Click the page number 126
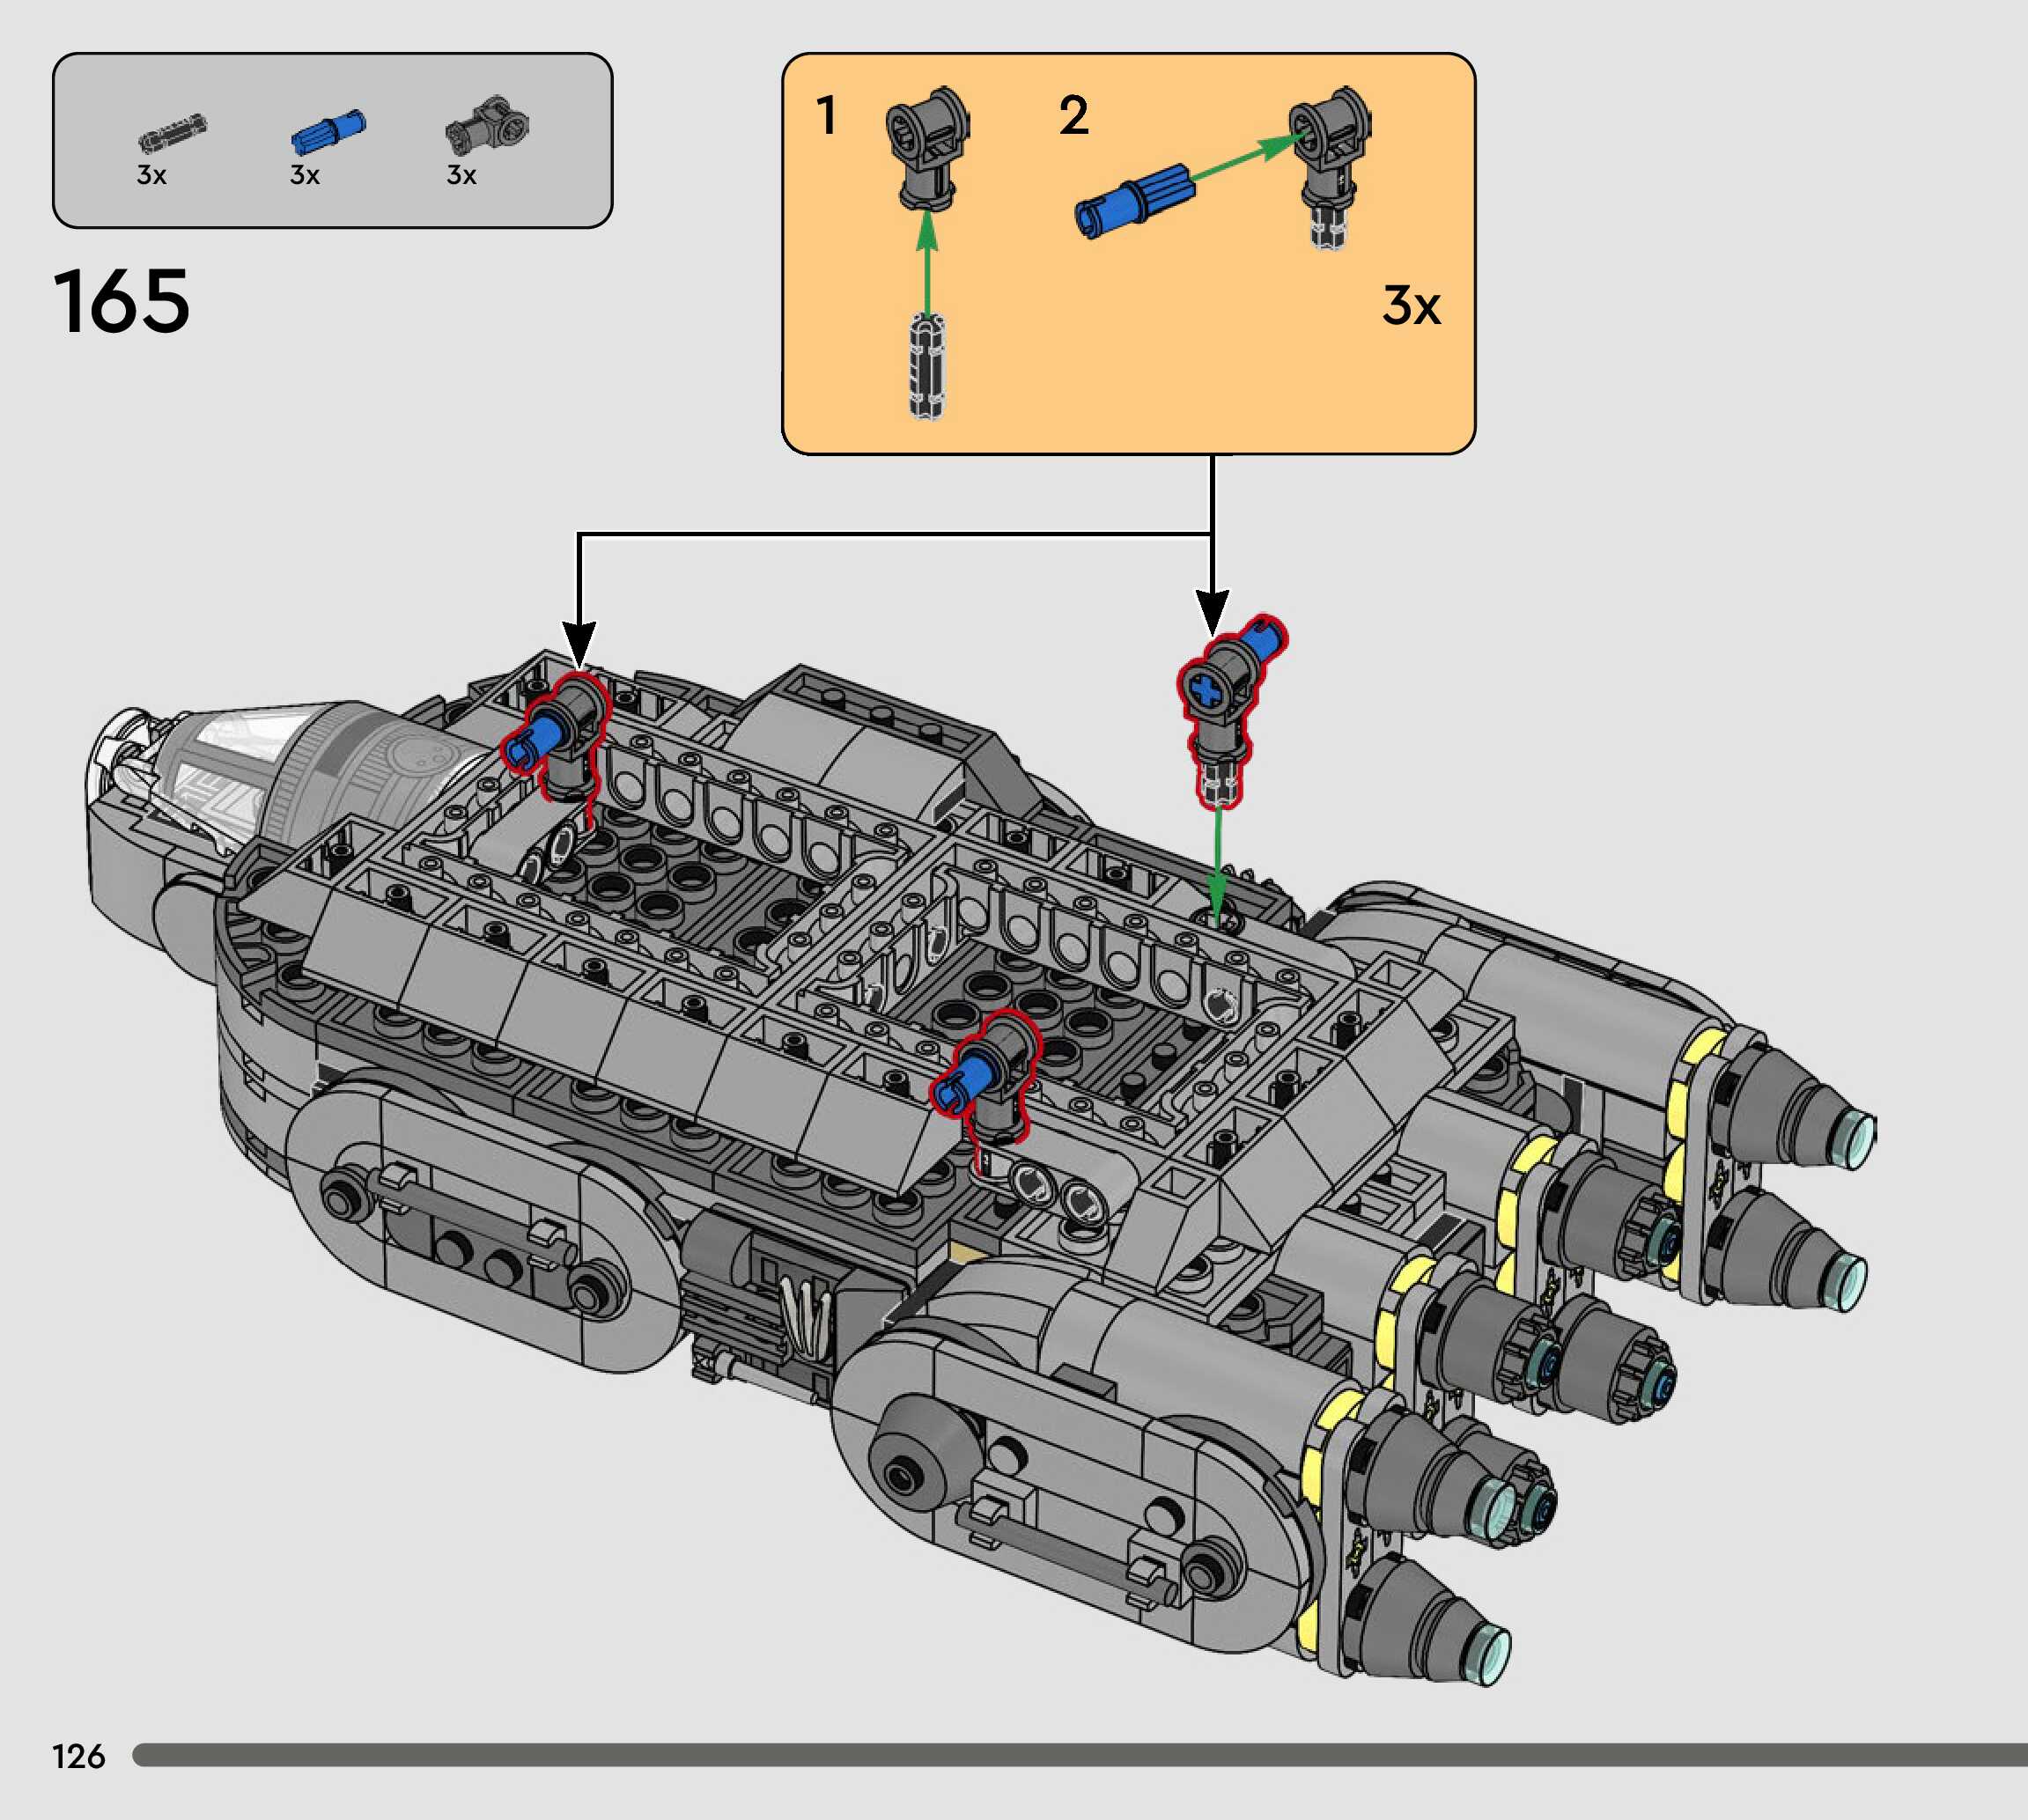The image size is (2028, 1820). [x=78, y=1756]
